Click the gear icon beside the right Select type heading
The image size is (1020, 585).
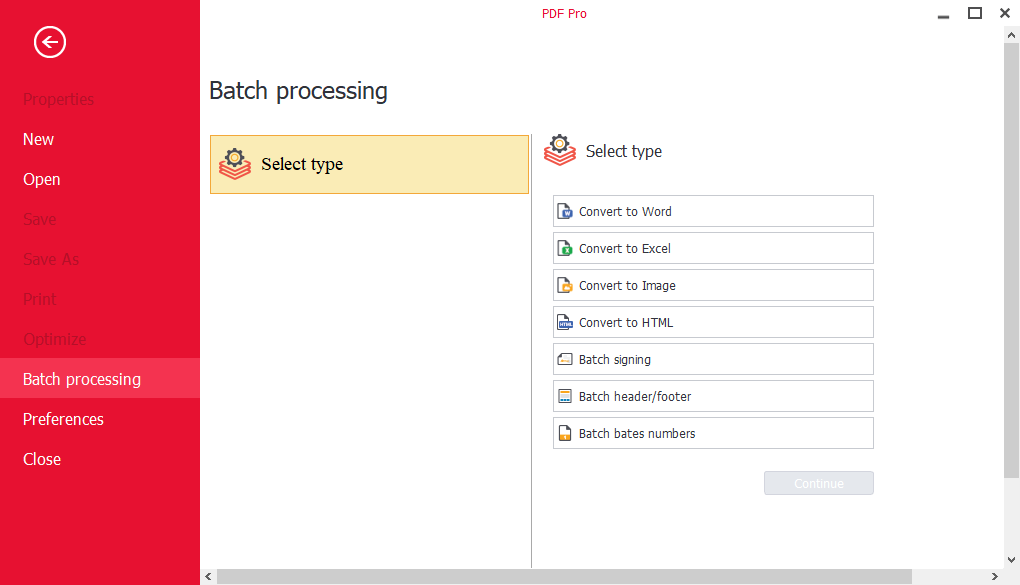coord(559,150)
